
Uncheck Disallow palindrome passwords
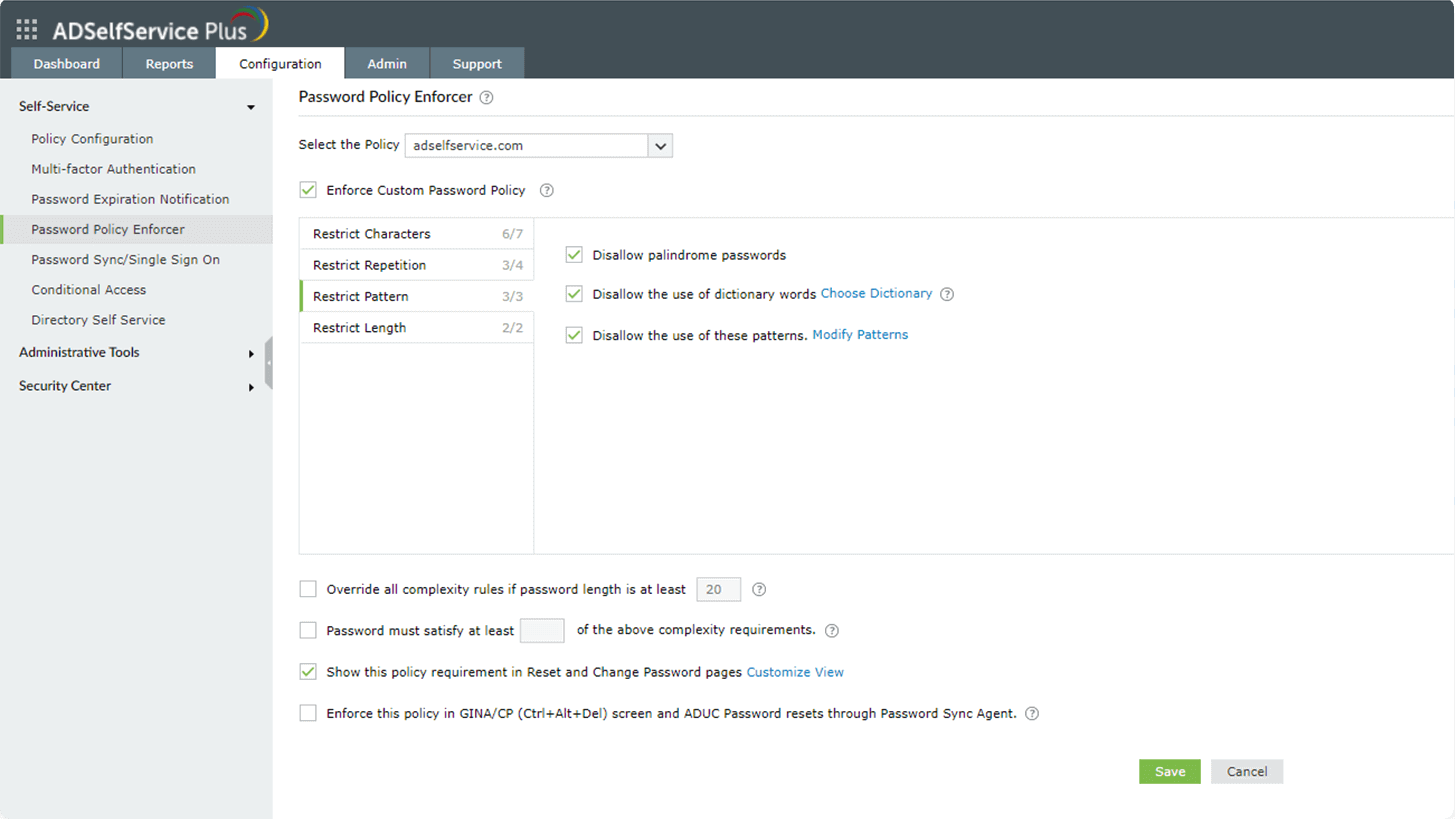click(574, 255)
